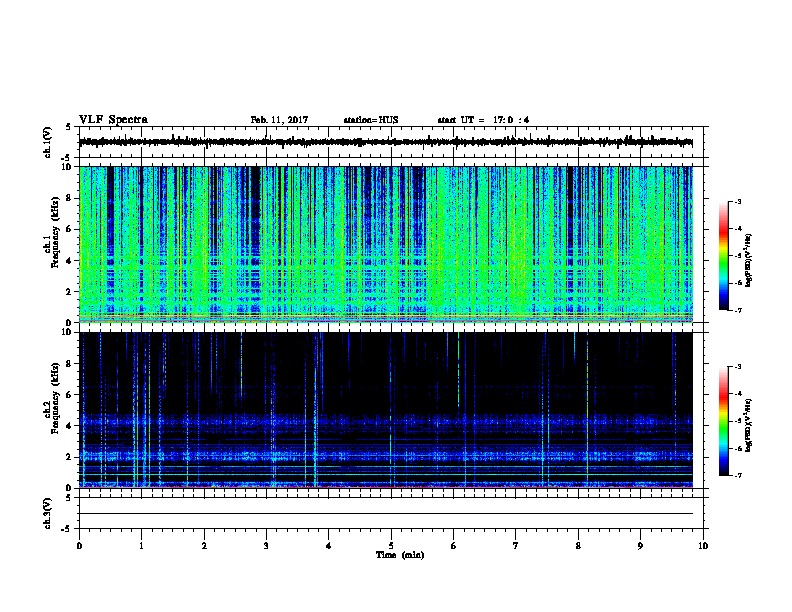The width and height of the screenshot is (792, 612).
Task: Click the ch.1 green spectrogram panel
Action: pyautogui.click(x=386, y=244)
